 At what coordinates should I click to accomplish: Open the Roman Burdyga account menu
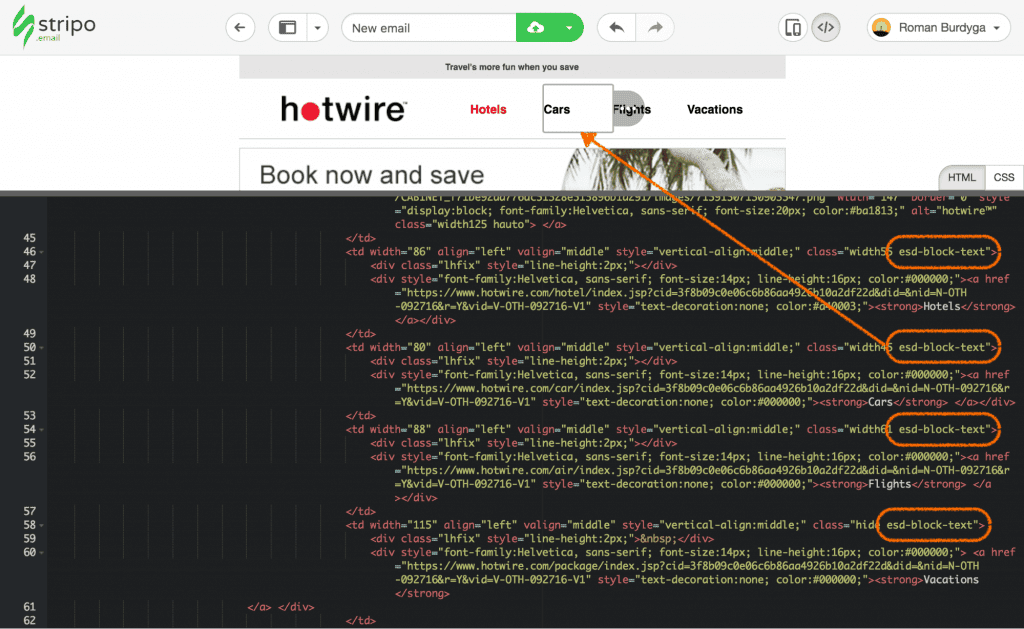(938, 28)
